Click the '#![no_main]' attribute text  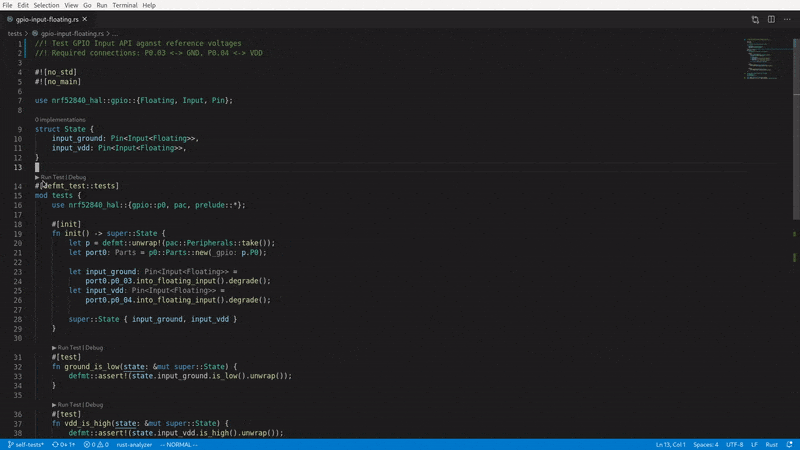click(x=58, y=82)
